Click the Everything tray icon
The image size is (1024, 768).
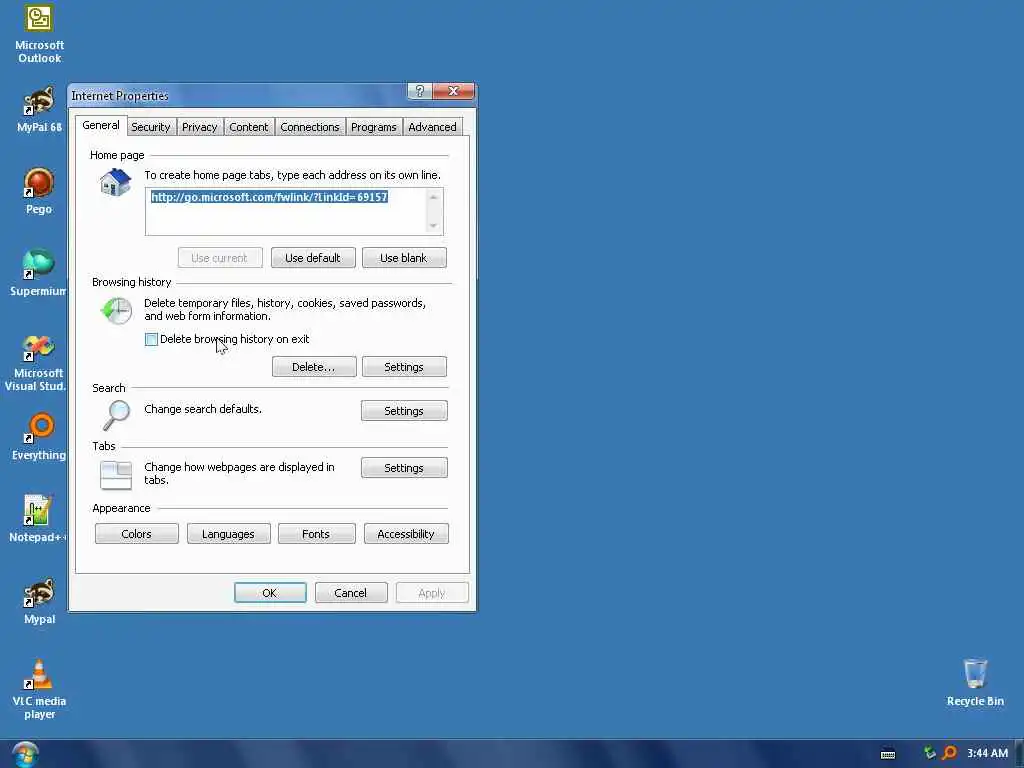949,753
